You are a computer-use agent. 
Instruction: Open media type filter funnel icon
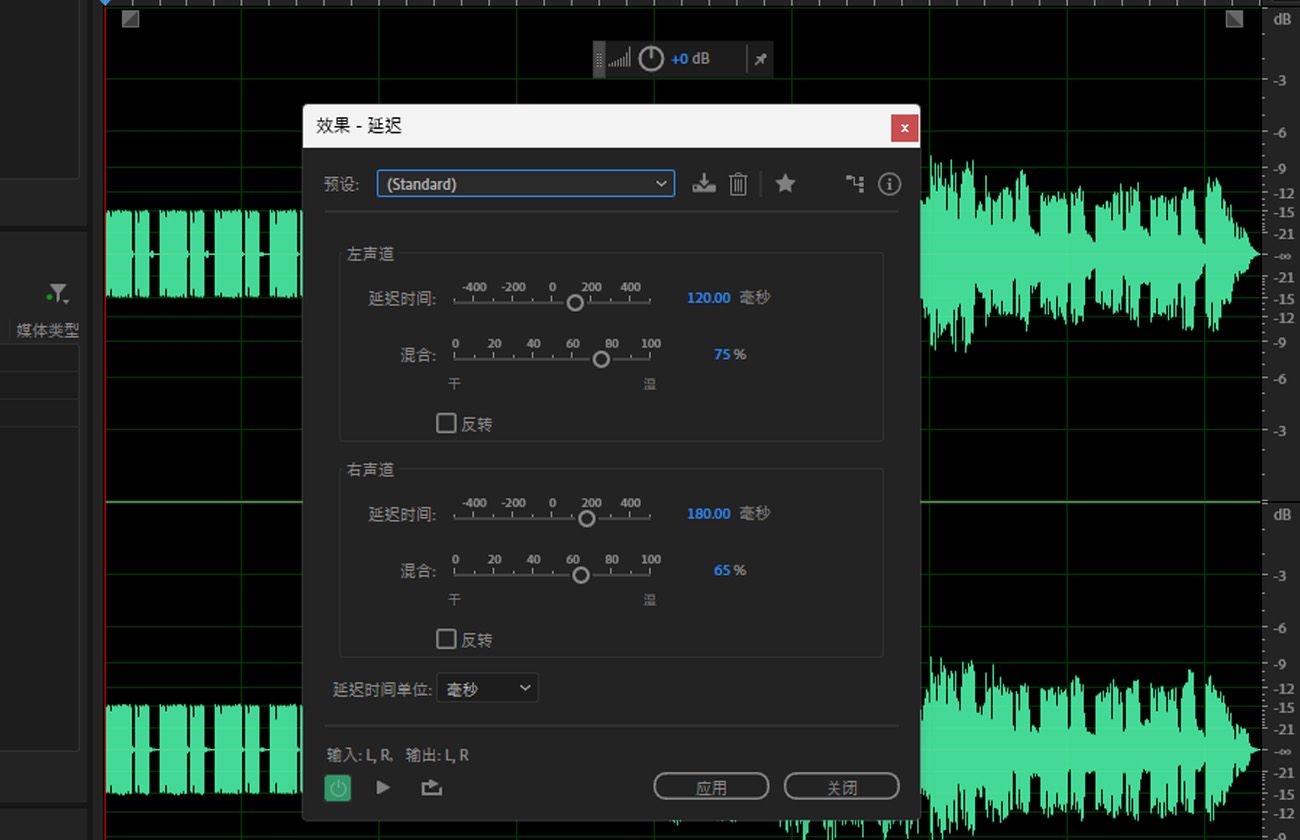(58, 294)
